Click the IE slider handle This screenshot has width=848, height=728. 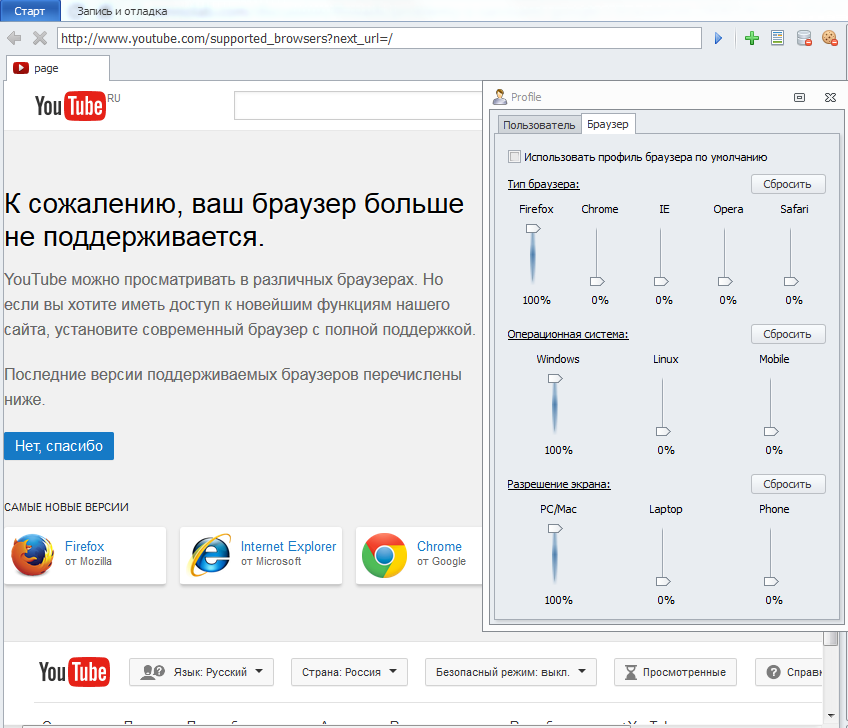661,281
